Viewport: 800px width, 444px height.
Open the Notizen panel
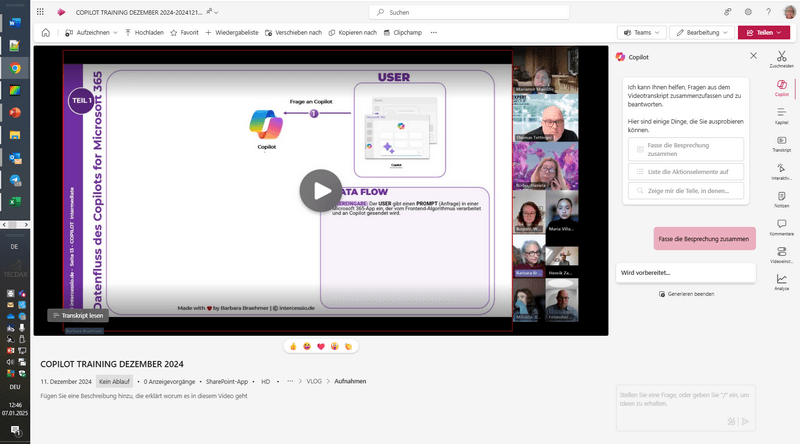(781, 199)
